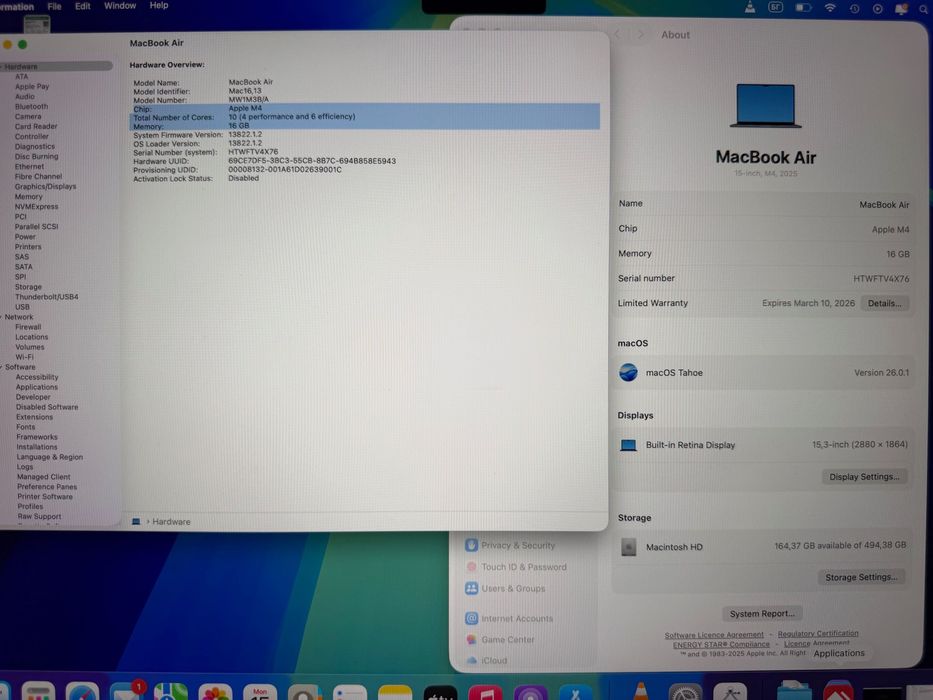This screenshot has width=933, height=700.
Task: Open Spotlight search magnifier in menu bar
Action: pyautogui.click(x=923, y=9)
